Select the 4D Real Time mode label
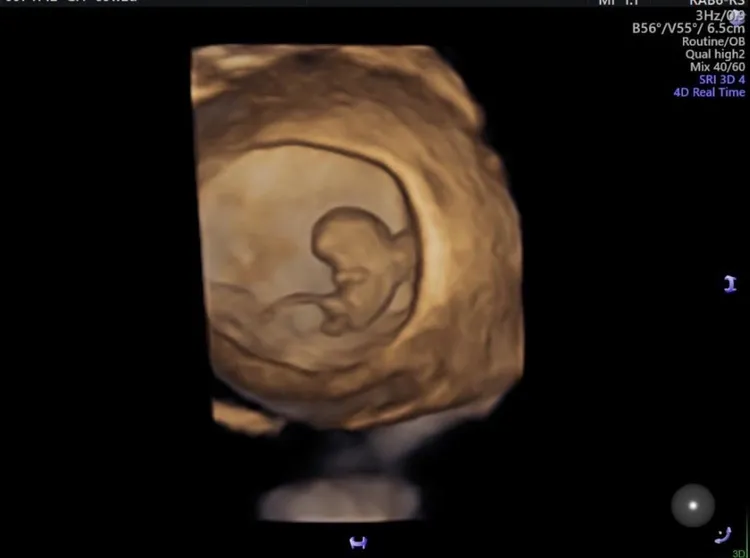This screenshot has height=558, width=750. click(x=709, y=93)
